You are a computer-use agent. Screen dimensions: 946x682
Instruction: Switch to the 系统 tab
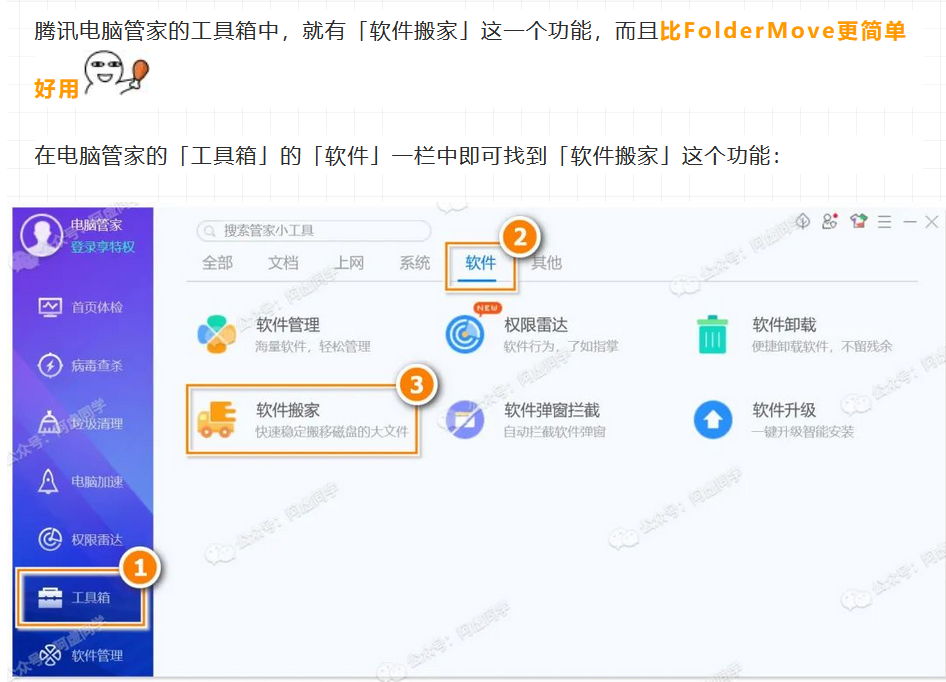(414, 263)
